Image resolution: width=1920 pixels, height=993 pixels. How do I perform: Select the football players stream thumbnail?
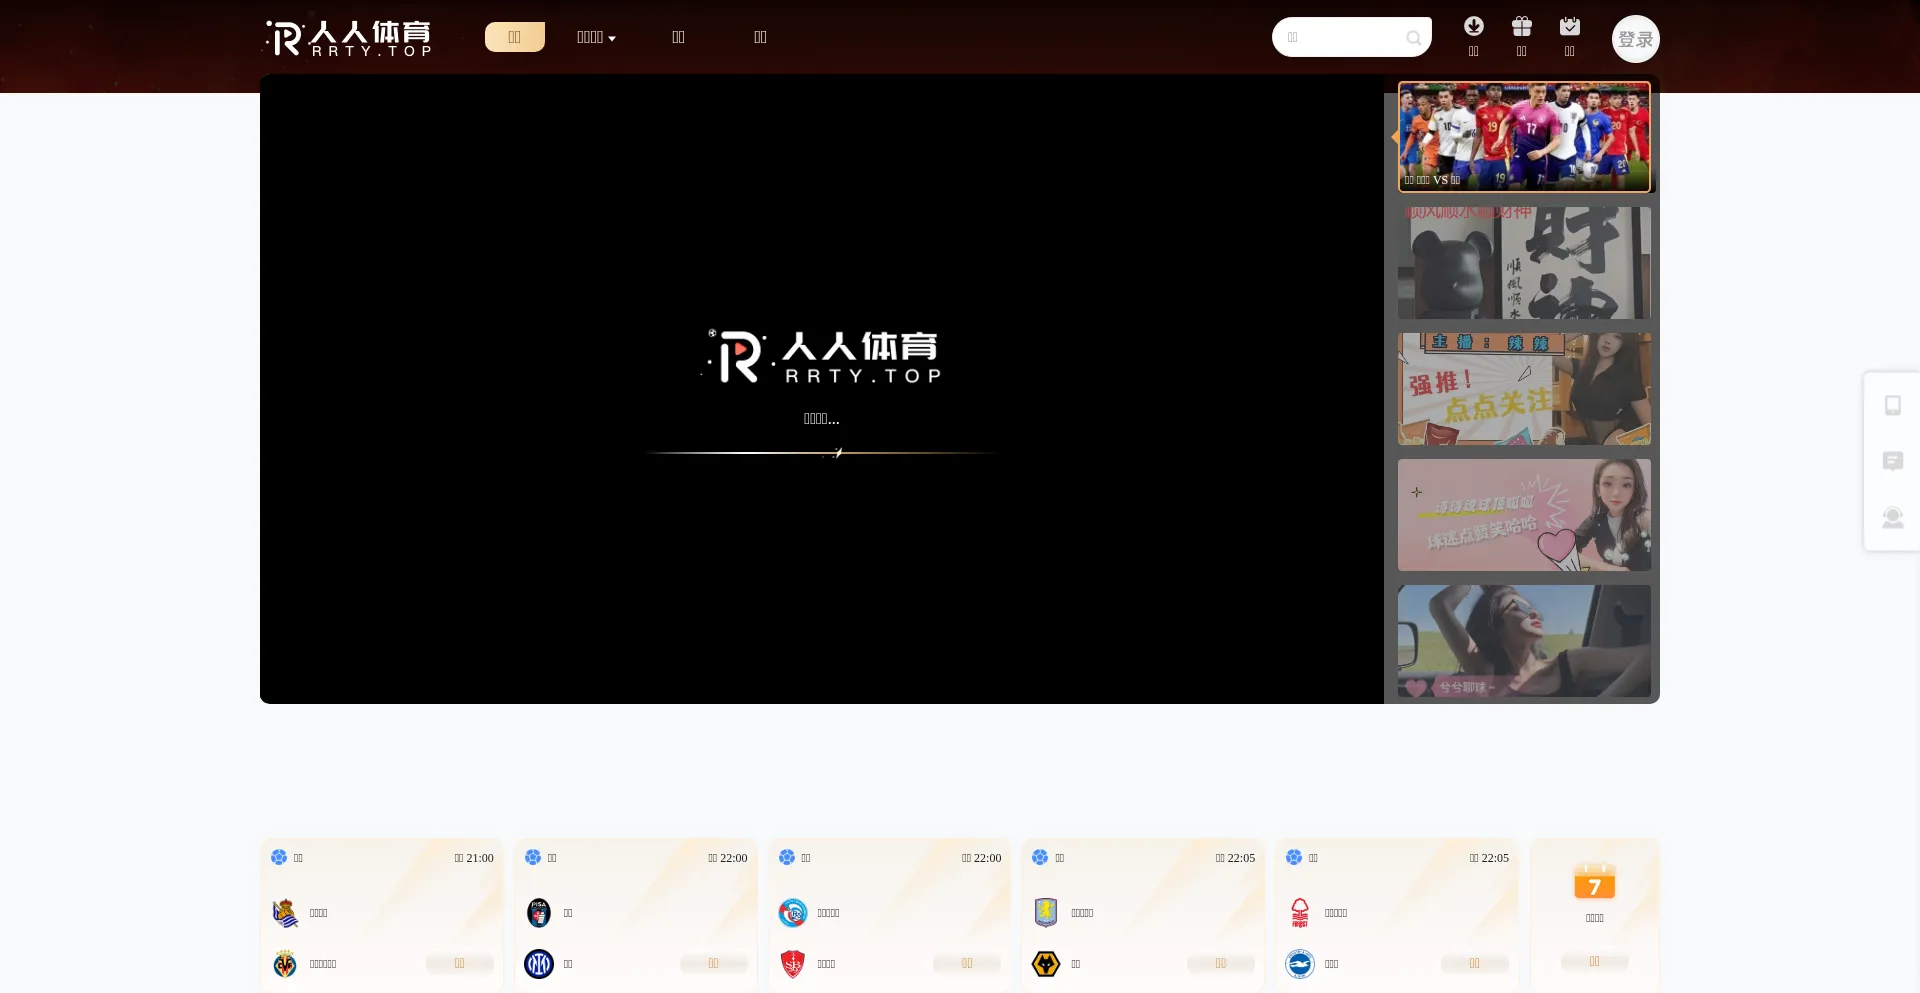[x=1523, y=137]
